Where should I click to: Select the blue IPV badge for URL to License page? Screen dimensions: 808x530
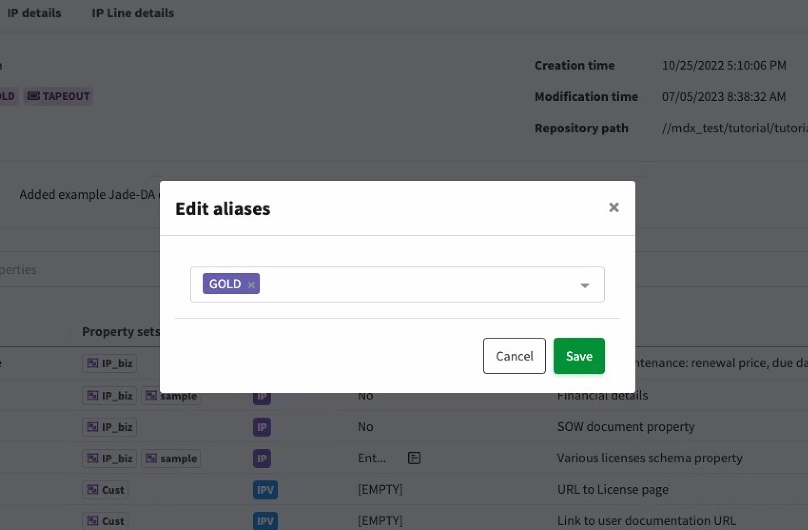[264, 490]
